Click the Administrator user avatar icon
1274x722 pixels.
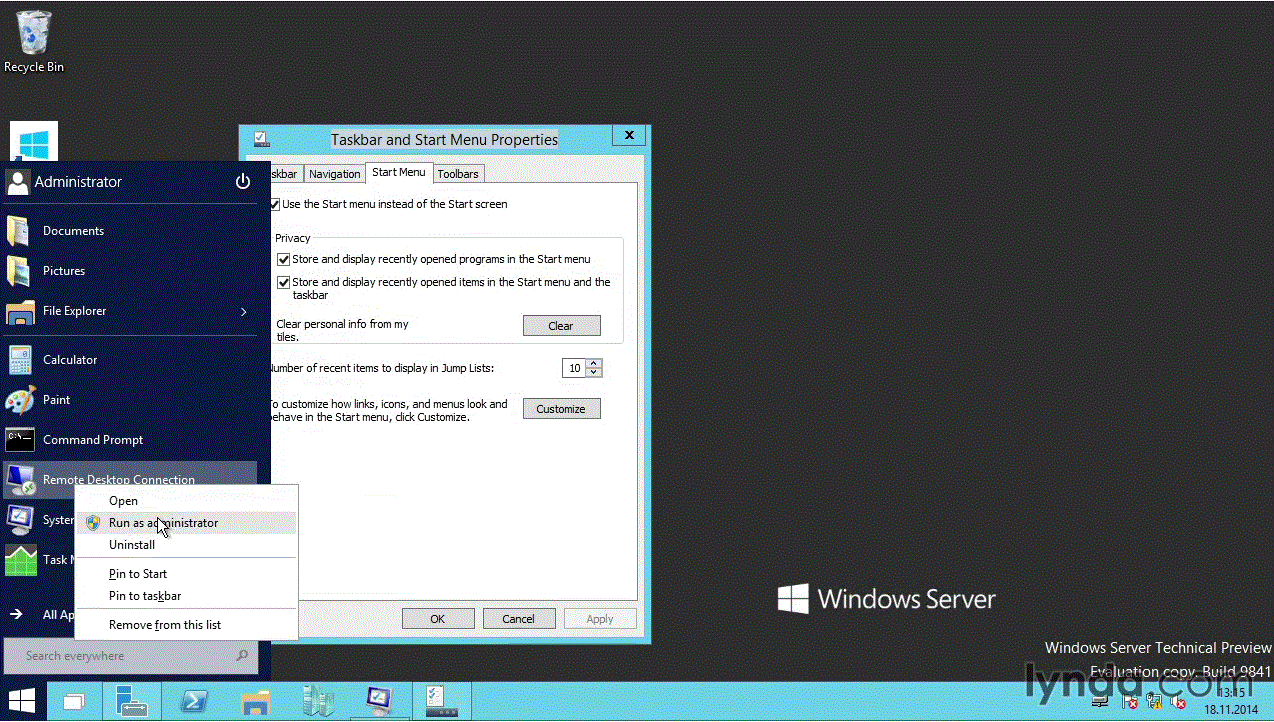point(17,182)
